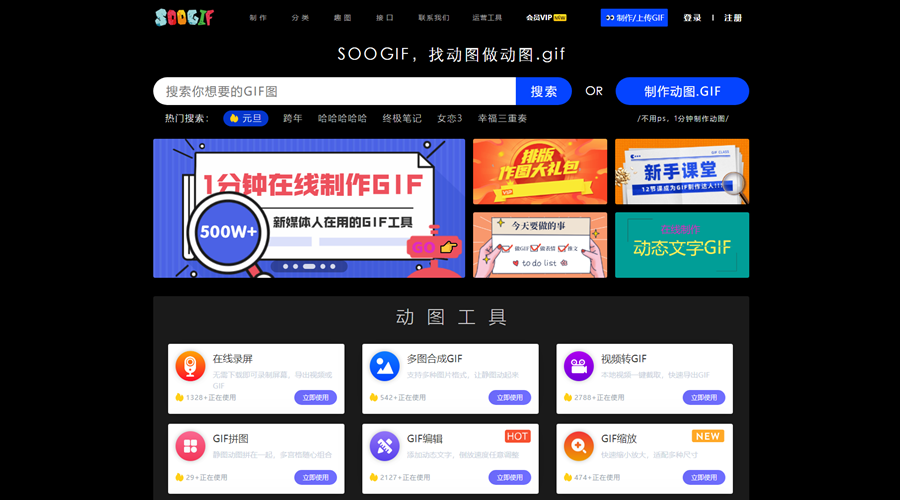Click the 29+正在使用 usage count
Image resolution: width=900 pixels, height=500 pixels.
tap(207, 477)
